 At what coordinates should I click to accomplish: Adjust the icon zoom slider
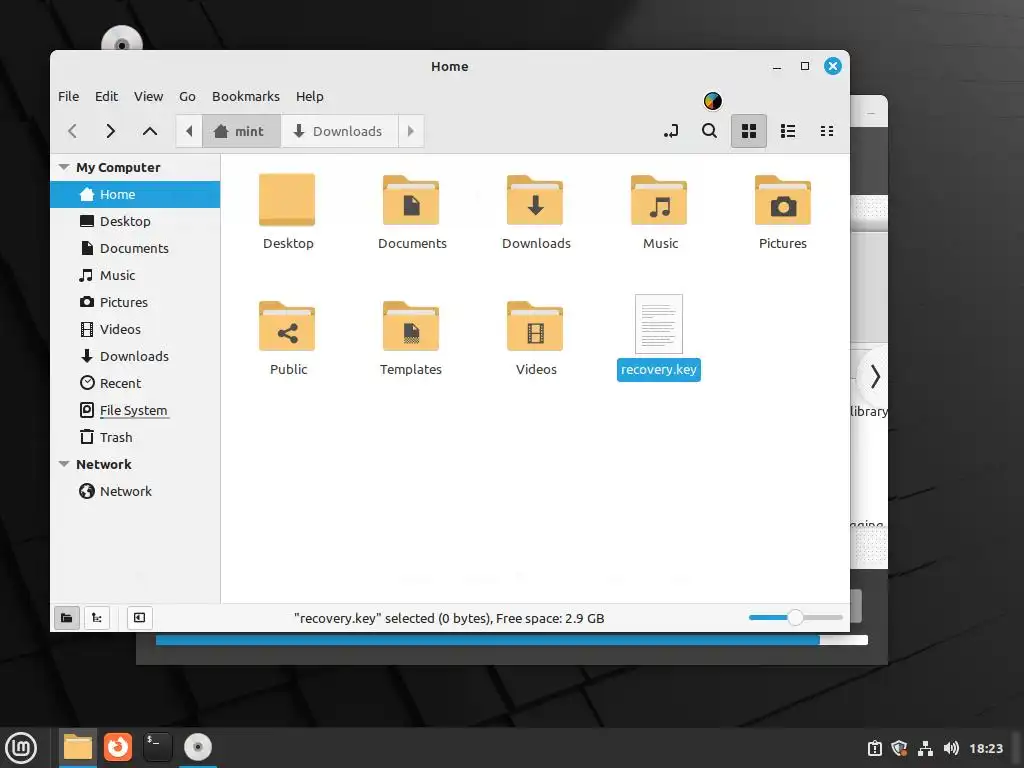pos(795,617)
